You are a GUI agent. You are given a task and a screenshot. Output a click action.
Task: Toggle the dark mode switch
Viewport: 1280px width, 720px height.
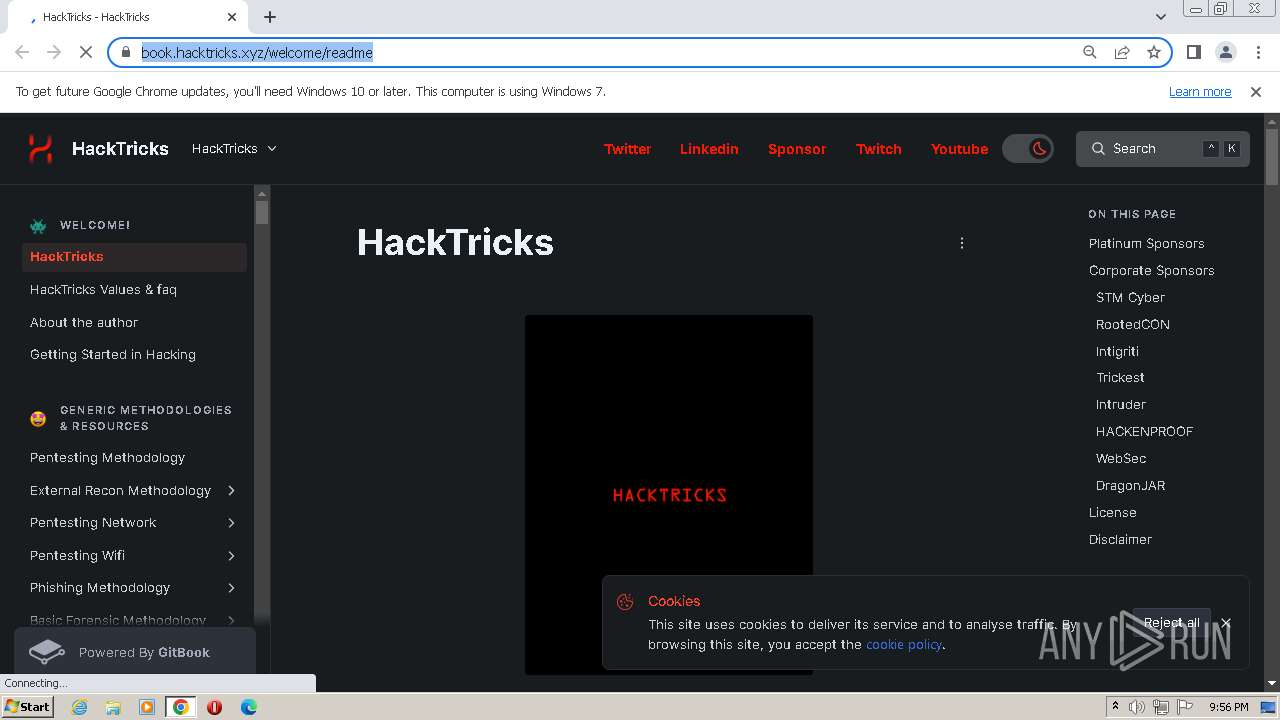coord(1028,149)
